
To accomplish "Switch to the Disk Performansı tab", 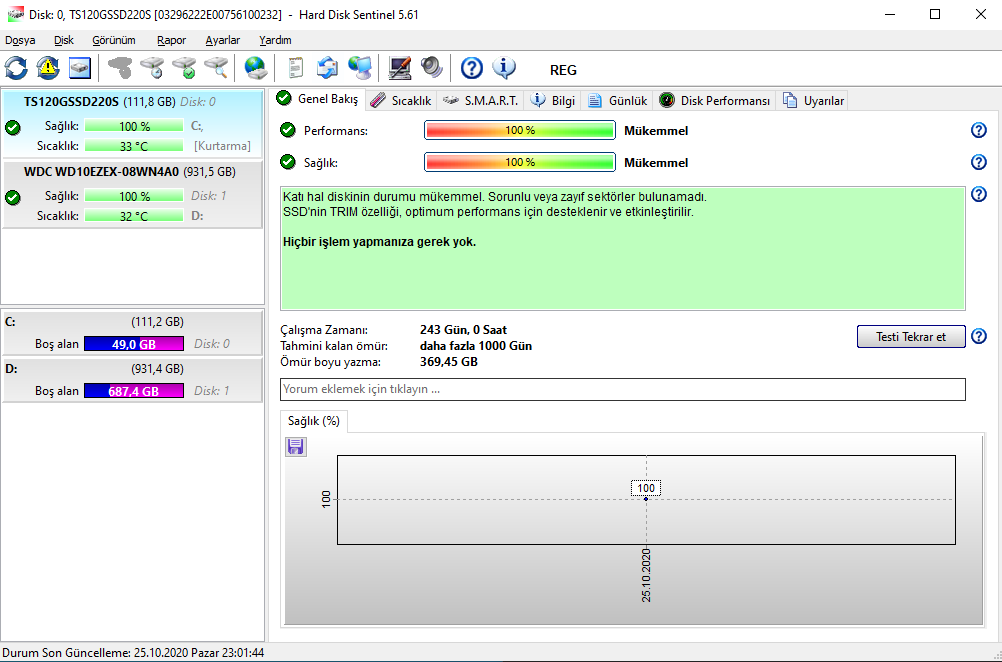I will [715, 100].
